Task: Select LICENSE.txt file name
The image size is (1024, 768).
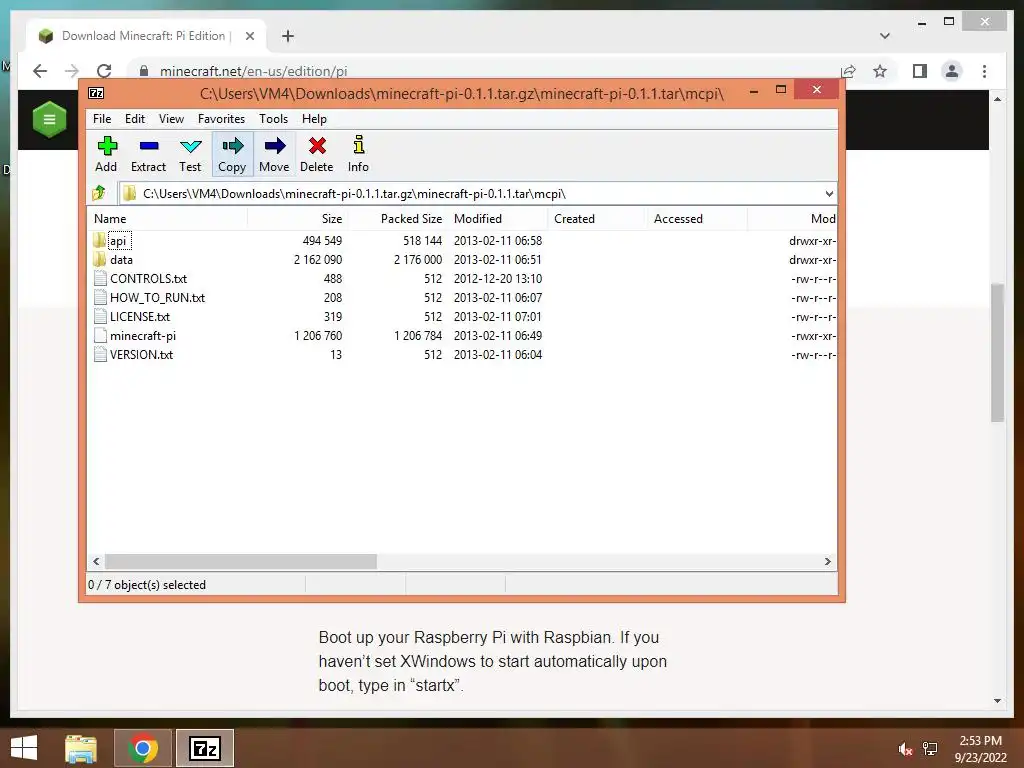Action: coord(140,317)
